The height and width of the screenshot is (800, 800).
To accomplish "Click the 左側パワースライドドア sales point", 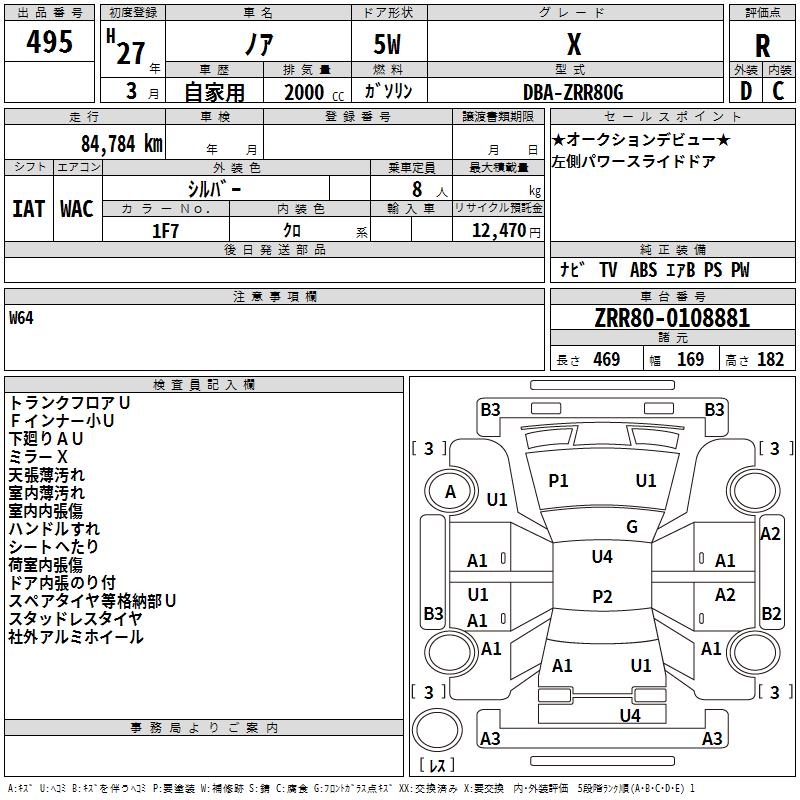I will coord(633,160).
